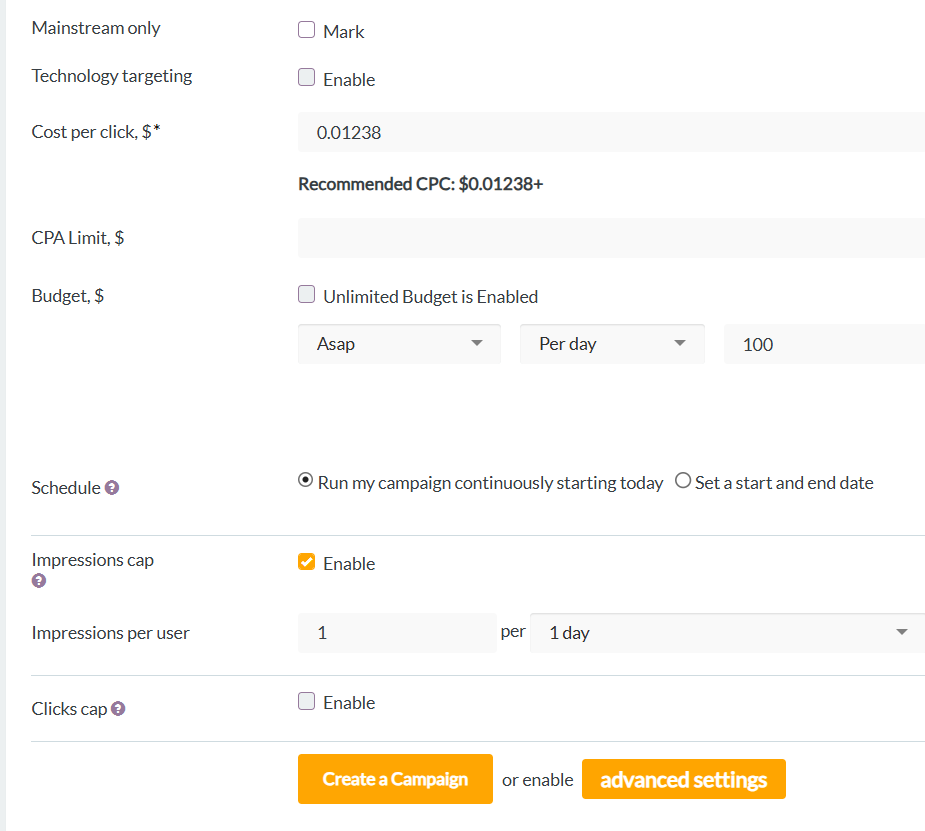Click the Recommended CPC $0.01238+ text
Viewport: 925px width, 831px height.
click(421, 184)
